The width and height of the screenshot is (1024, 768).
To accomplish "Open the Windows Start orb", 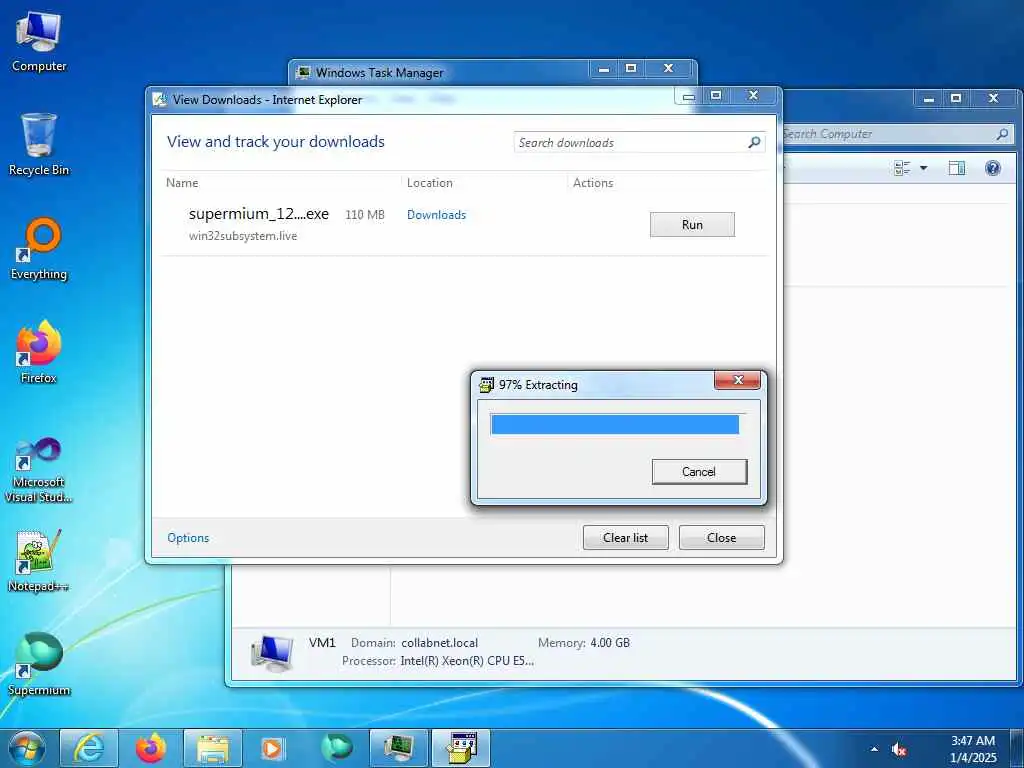I will coord(26,748).
